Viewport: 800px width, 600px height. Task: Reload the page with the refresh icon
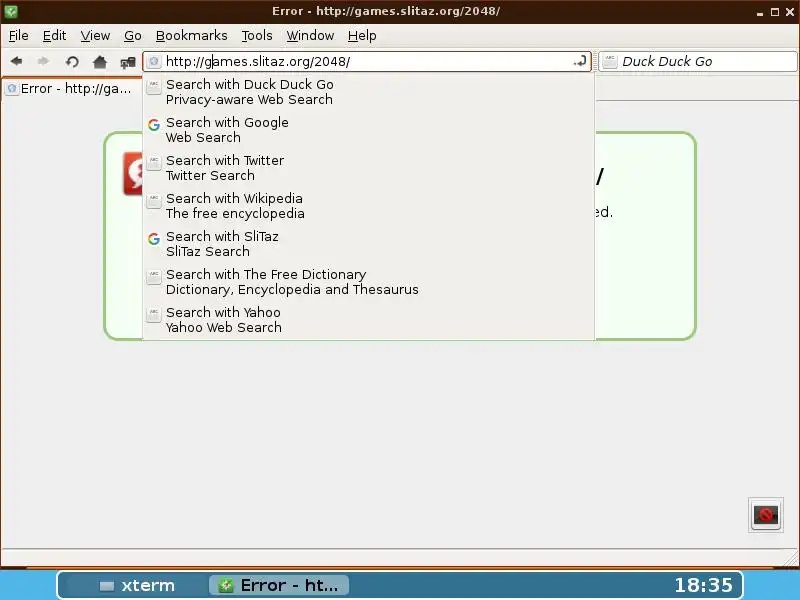click(x=72, y=62)
